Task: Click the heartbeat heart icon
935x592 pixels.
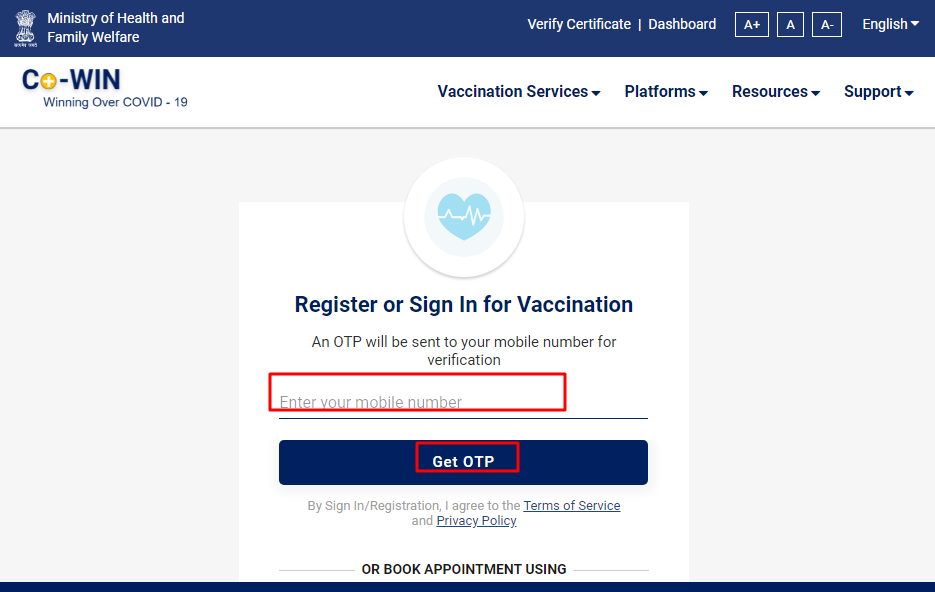Action: point(464,217)
